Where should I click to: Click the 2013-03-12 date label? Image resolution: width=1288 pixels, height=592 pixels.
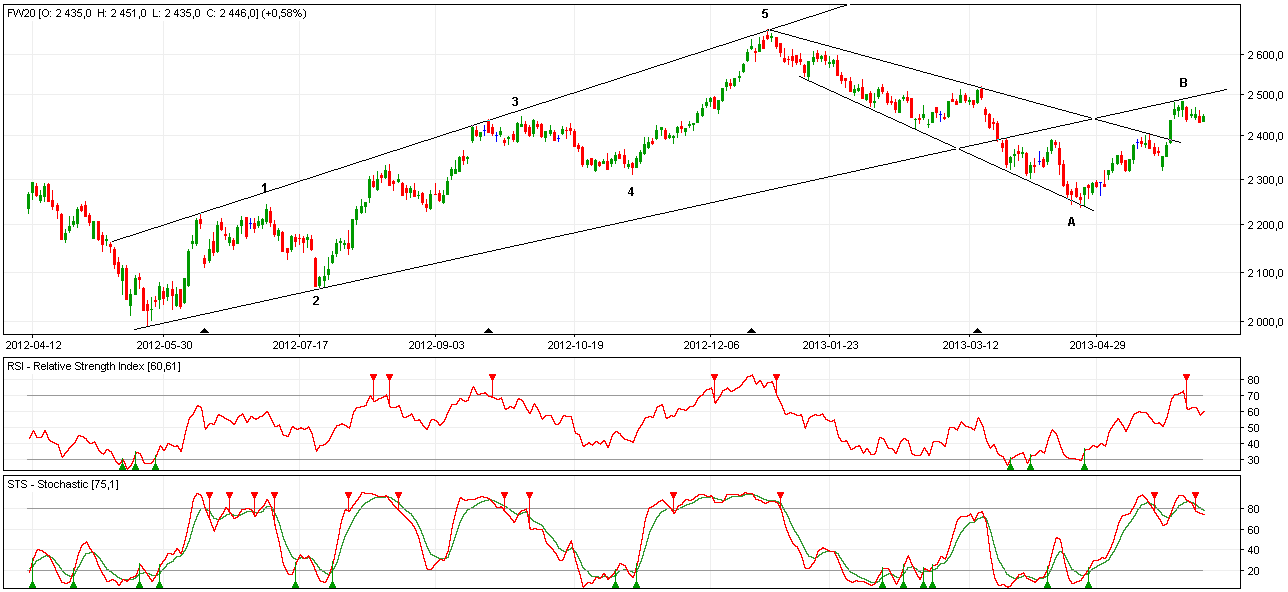pos(971,344)
